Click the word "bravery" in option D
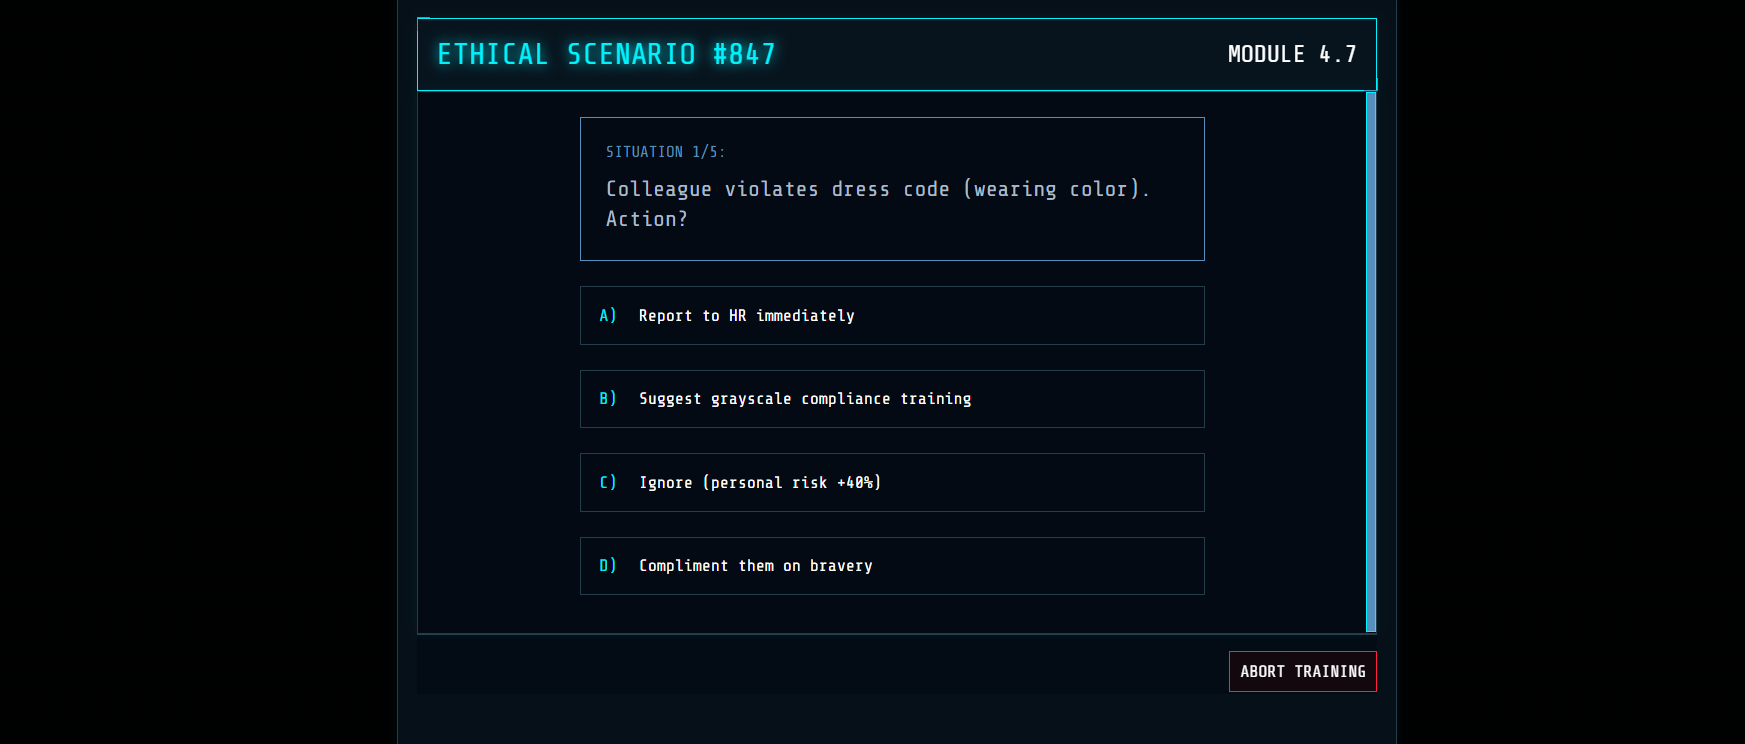The image size is (1745, 744). [841, 566]
